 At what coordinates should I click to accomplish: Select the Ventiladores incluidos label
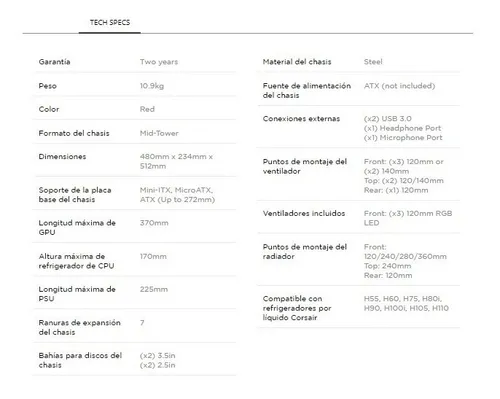coord(304,213)
